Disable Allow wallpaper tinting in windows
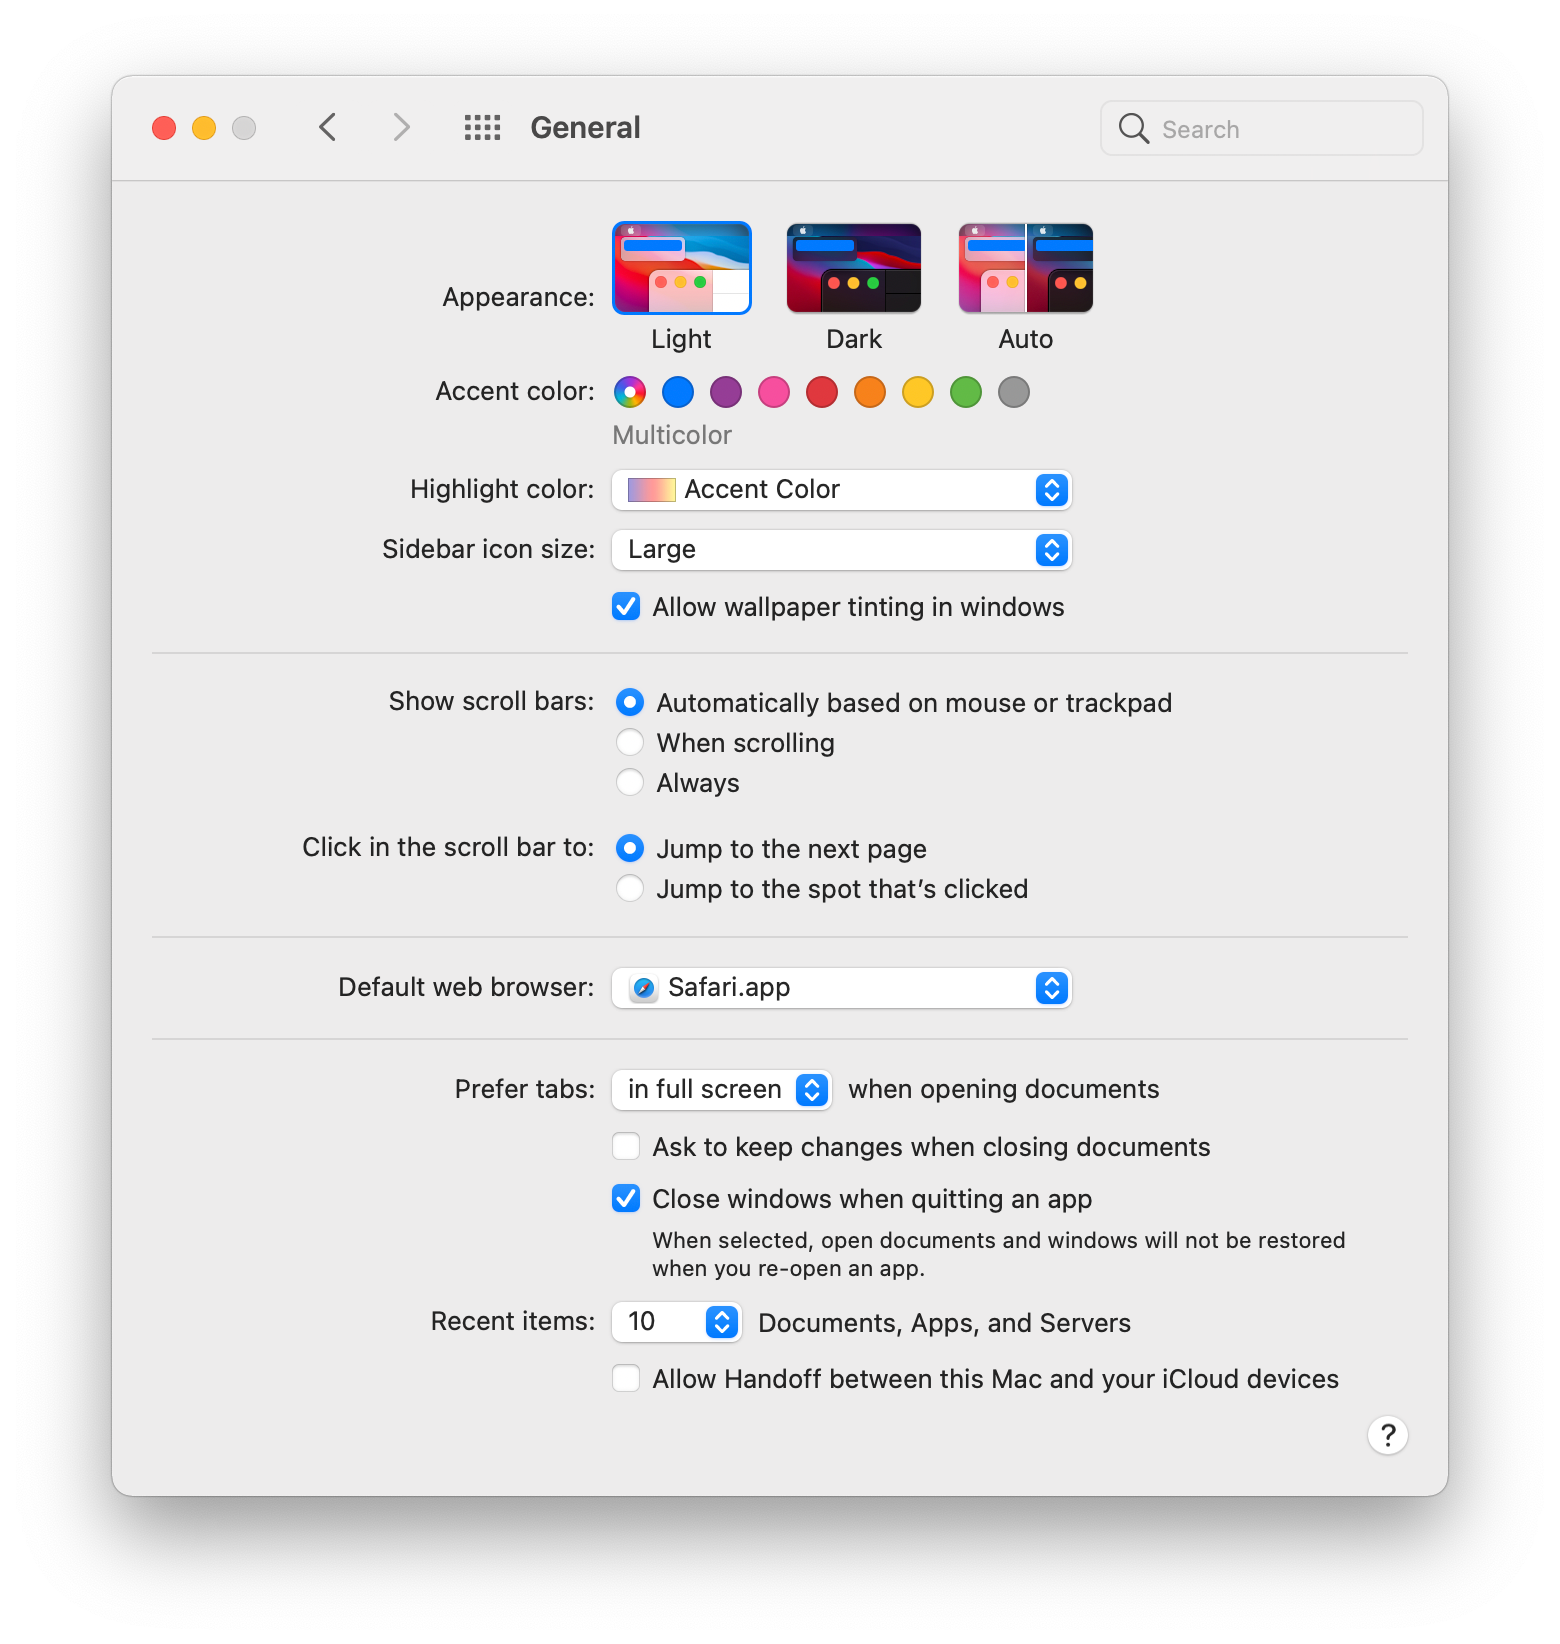This screenshot has width=1560, height=1644. click(x=626, y=607)
